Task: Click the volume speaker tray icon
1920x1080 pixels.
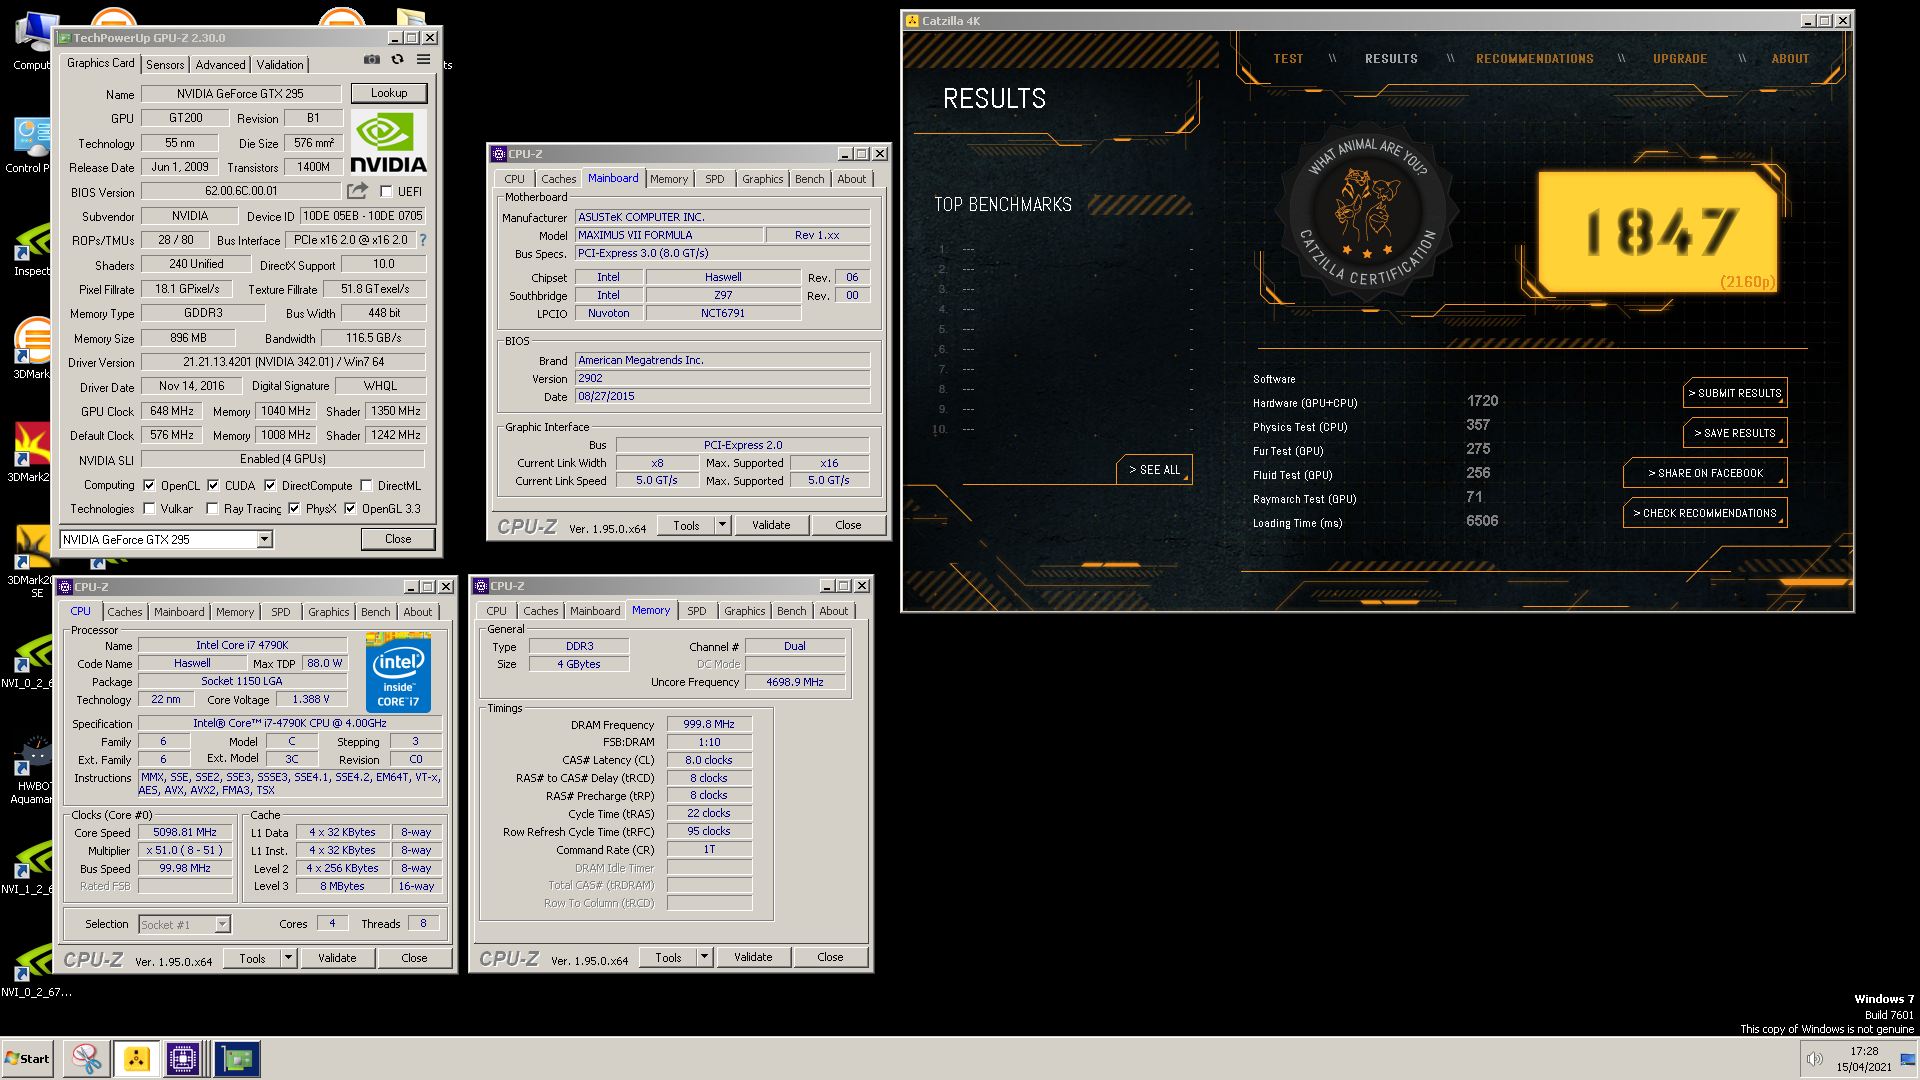Action: [1814, 1059]
